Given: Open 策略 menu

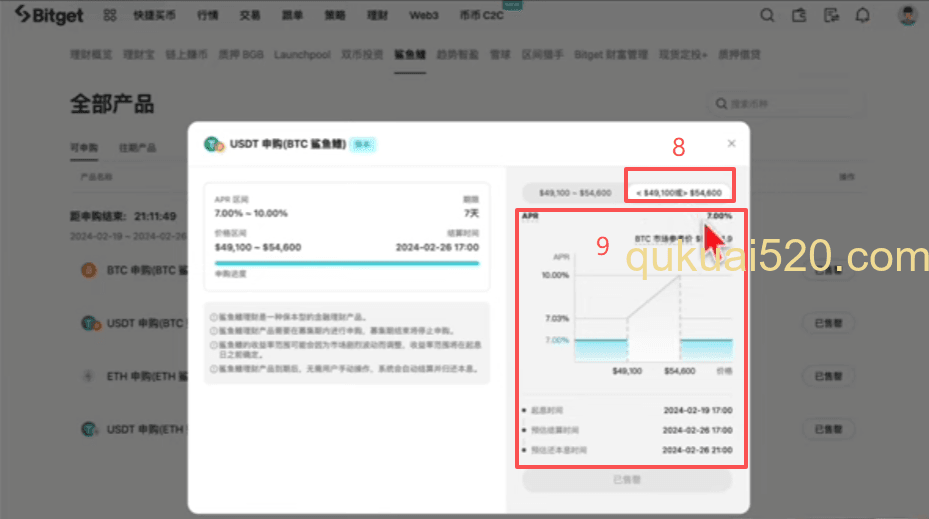Looking at the screenshot, I should click(x=335, y=15).
